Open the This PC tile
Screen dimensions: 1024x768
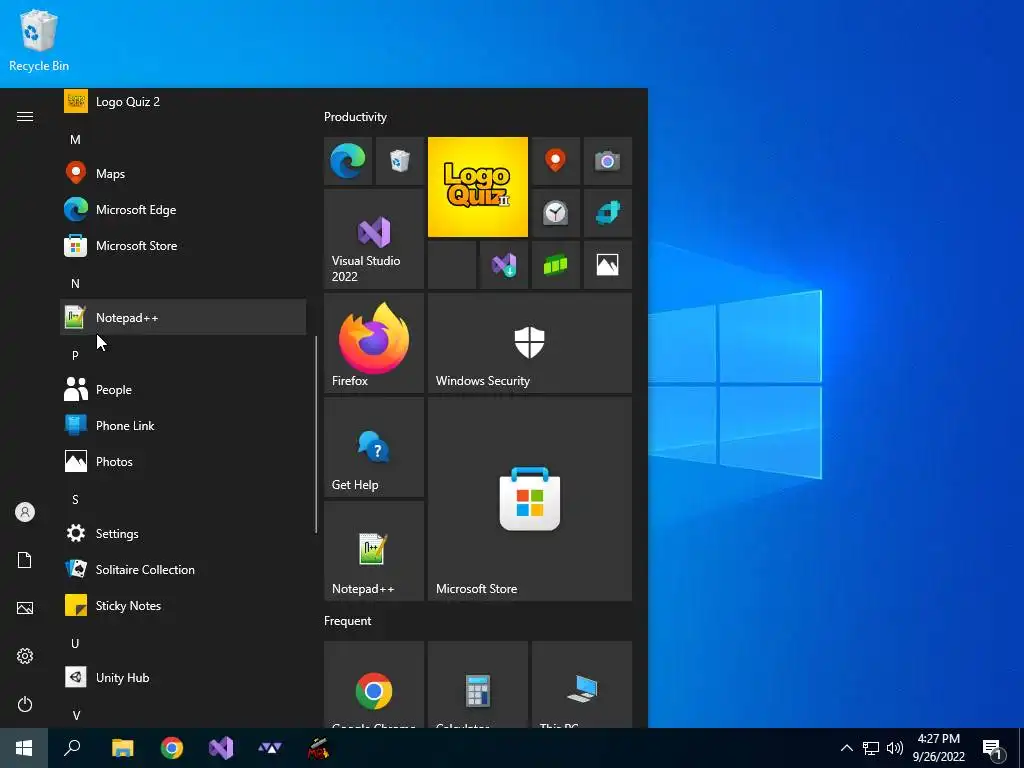coord(582,684)
